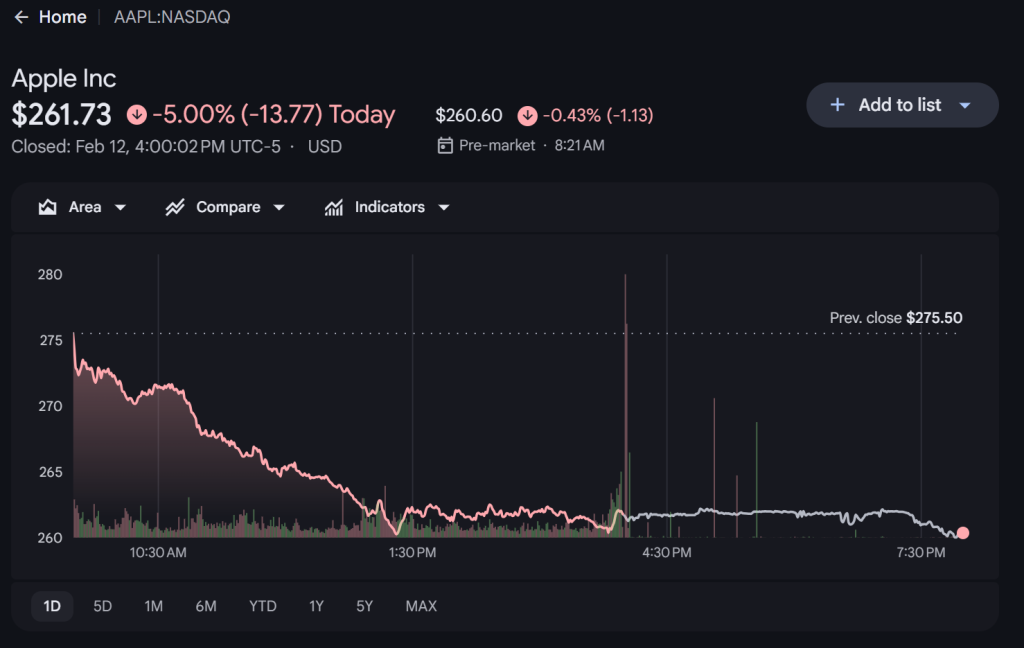Expand the Area chart type dropdown
Image resolution: width=1024 pixels, height=648 pixels.
pyautogui.click(x=121, y=208)
